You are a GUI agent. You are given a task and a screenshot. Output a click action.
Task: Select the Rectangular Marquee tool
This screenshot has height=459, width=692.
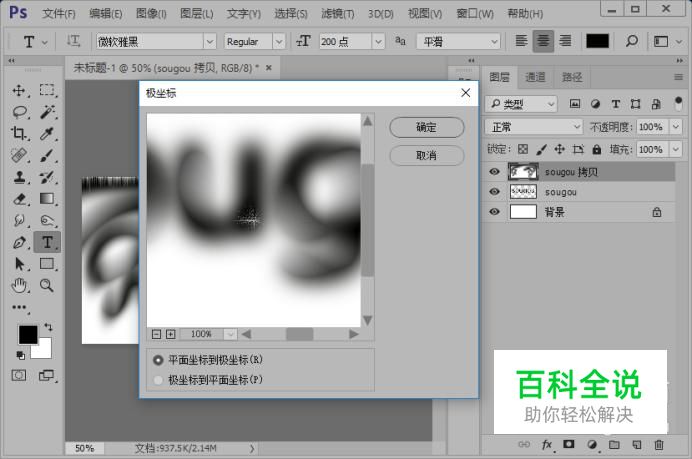47,90
